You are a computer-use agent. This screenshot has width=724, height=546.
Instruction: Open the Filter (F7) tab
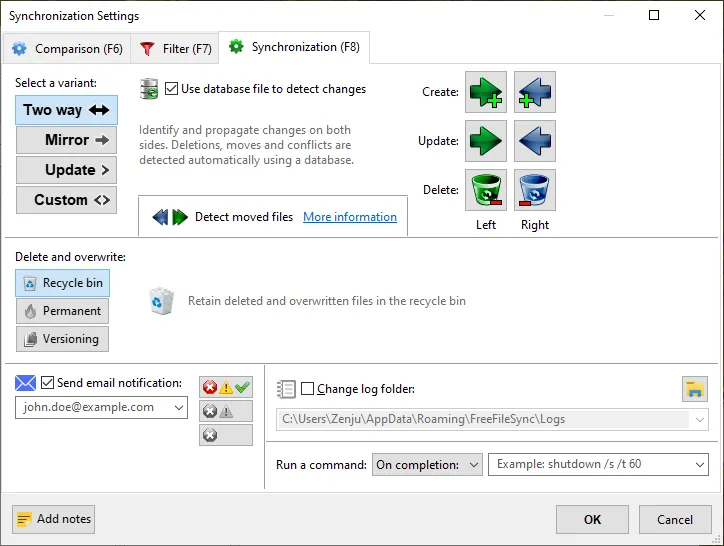pos(177,48)
